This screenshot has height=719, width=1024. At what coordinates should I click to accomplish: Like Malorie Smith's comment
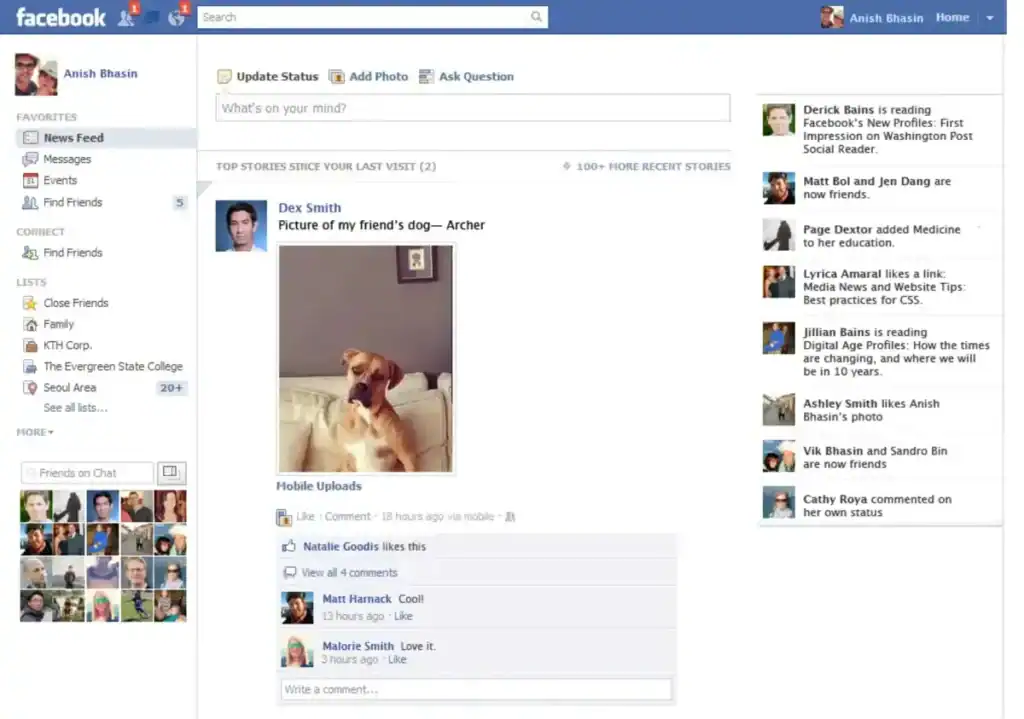(x=397, y=660)
